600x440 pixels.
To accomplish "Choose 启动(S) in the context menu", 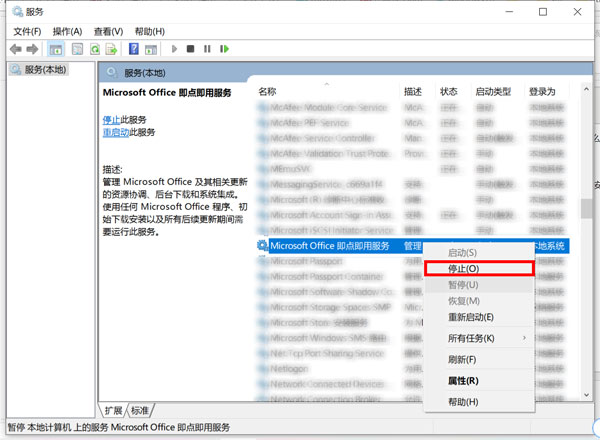I will pyautogui.click(x=479, y=253).
